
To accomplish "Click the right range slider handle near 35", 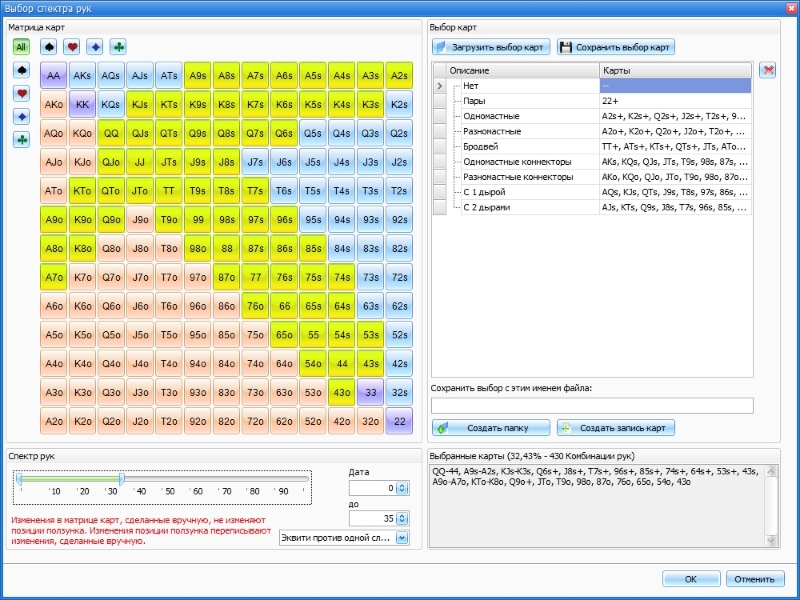I will 121,479.
